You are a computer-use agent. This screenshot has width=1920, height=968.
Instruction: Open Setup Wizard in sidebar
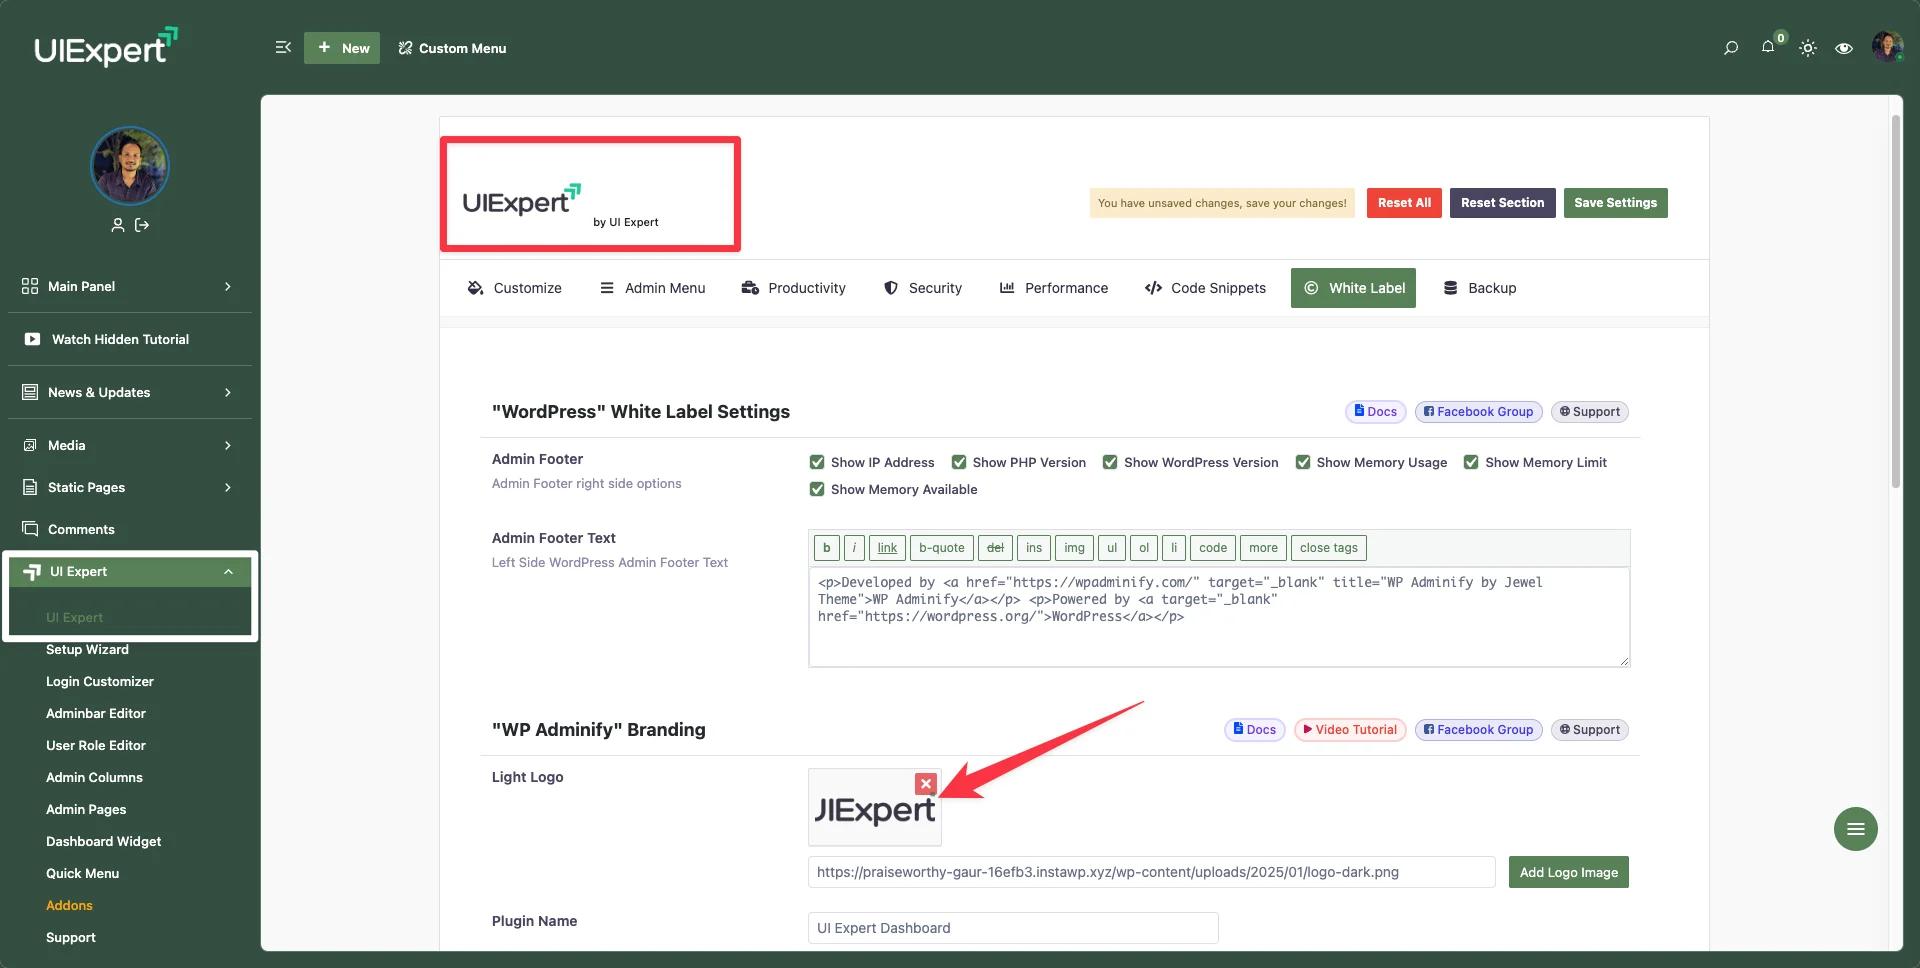pyautogui.click(x=87, y=649)
